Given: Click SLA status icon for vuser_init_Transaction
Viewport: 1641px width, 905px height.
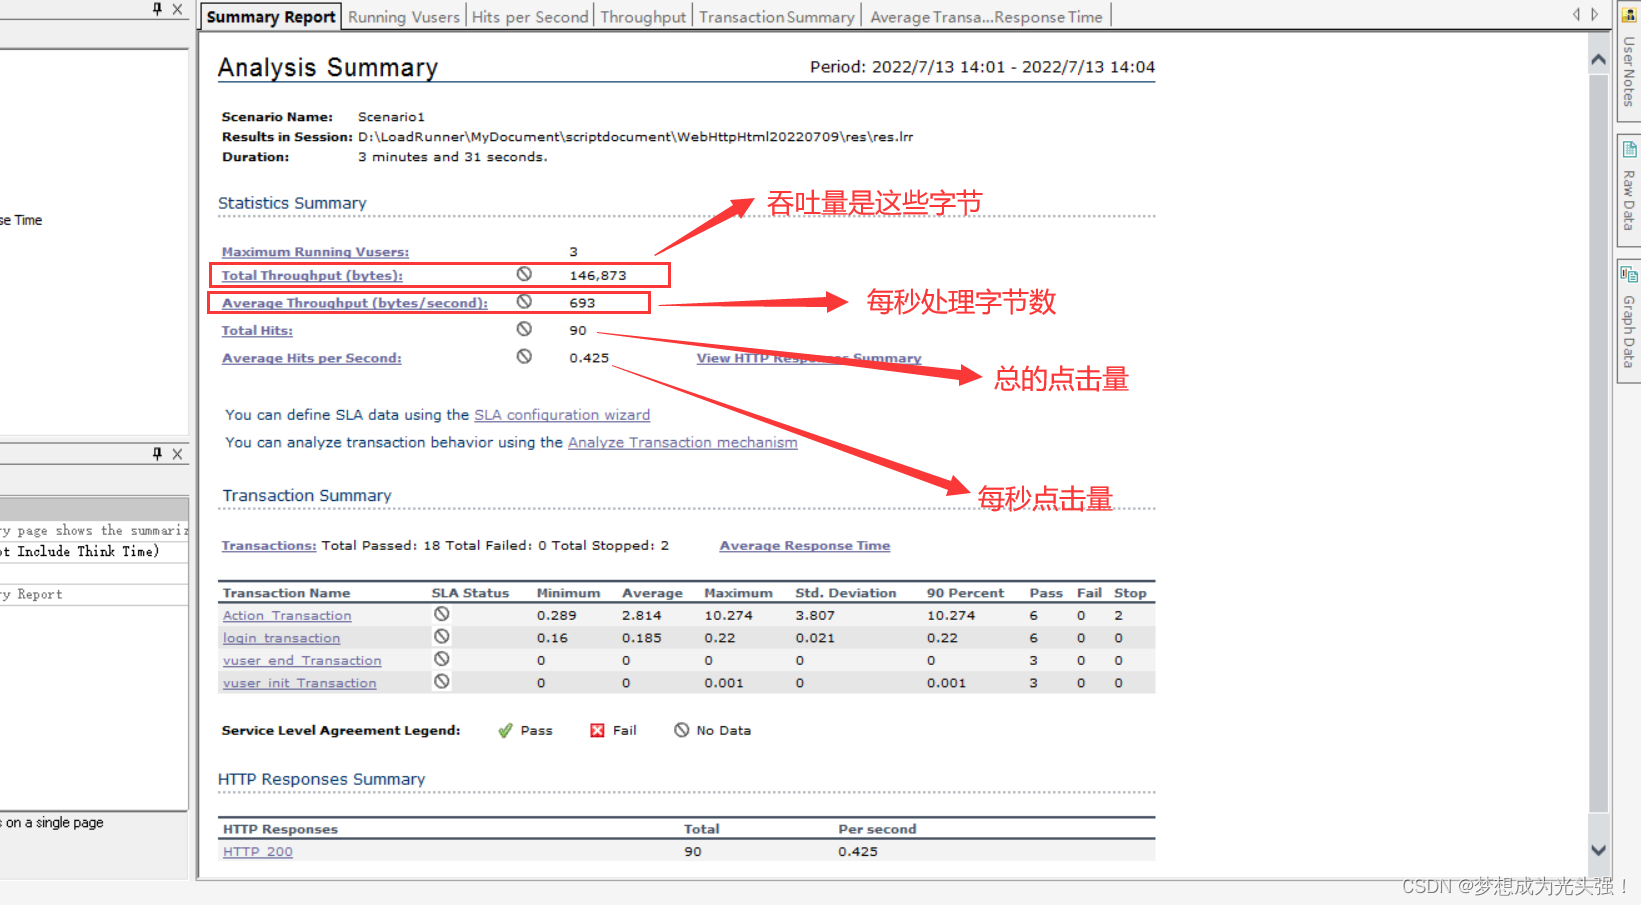Looking at the screenshot, I should tap(442, 681).
